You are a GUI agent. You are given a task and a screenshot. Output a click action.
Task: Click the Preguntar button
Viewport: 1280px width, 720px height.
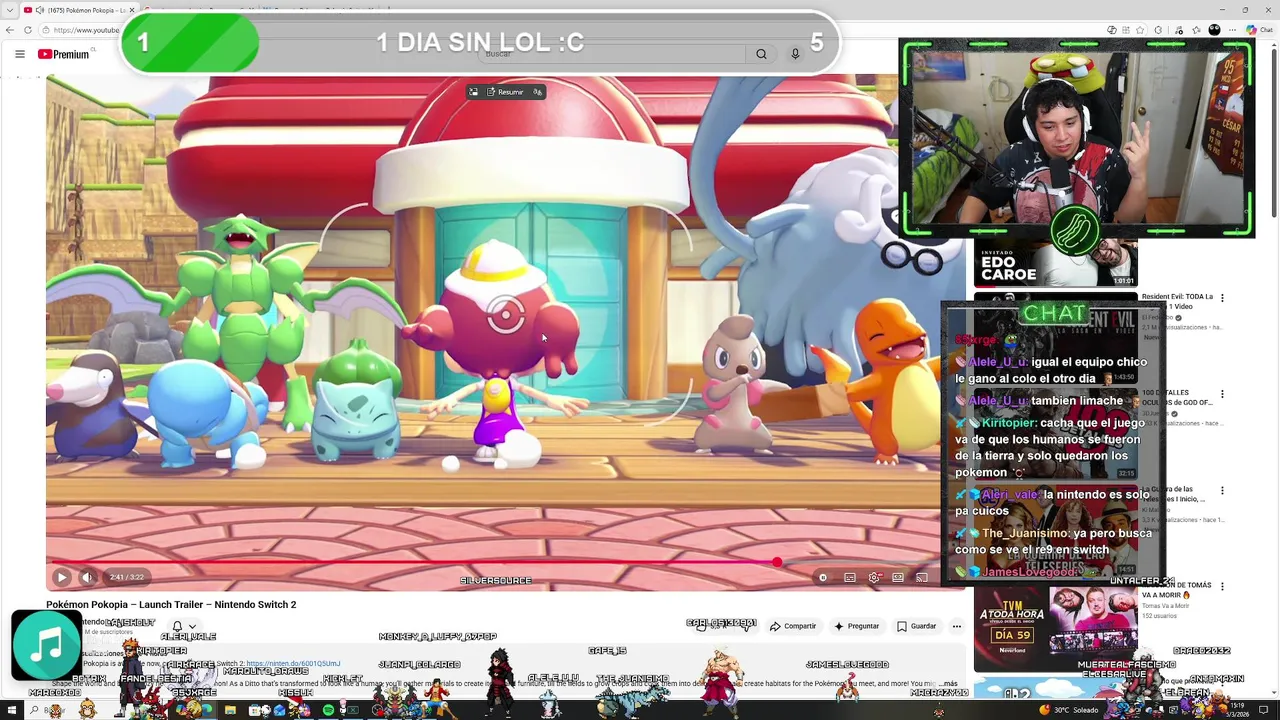pos(856,626)
